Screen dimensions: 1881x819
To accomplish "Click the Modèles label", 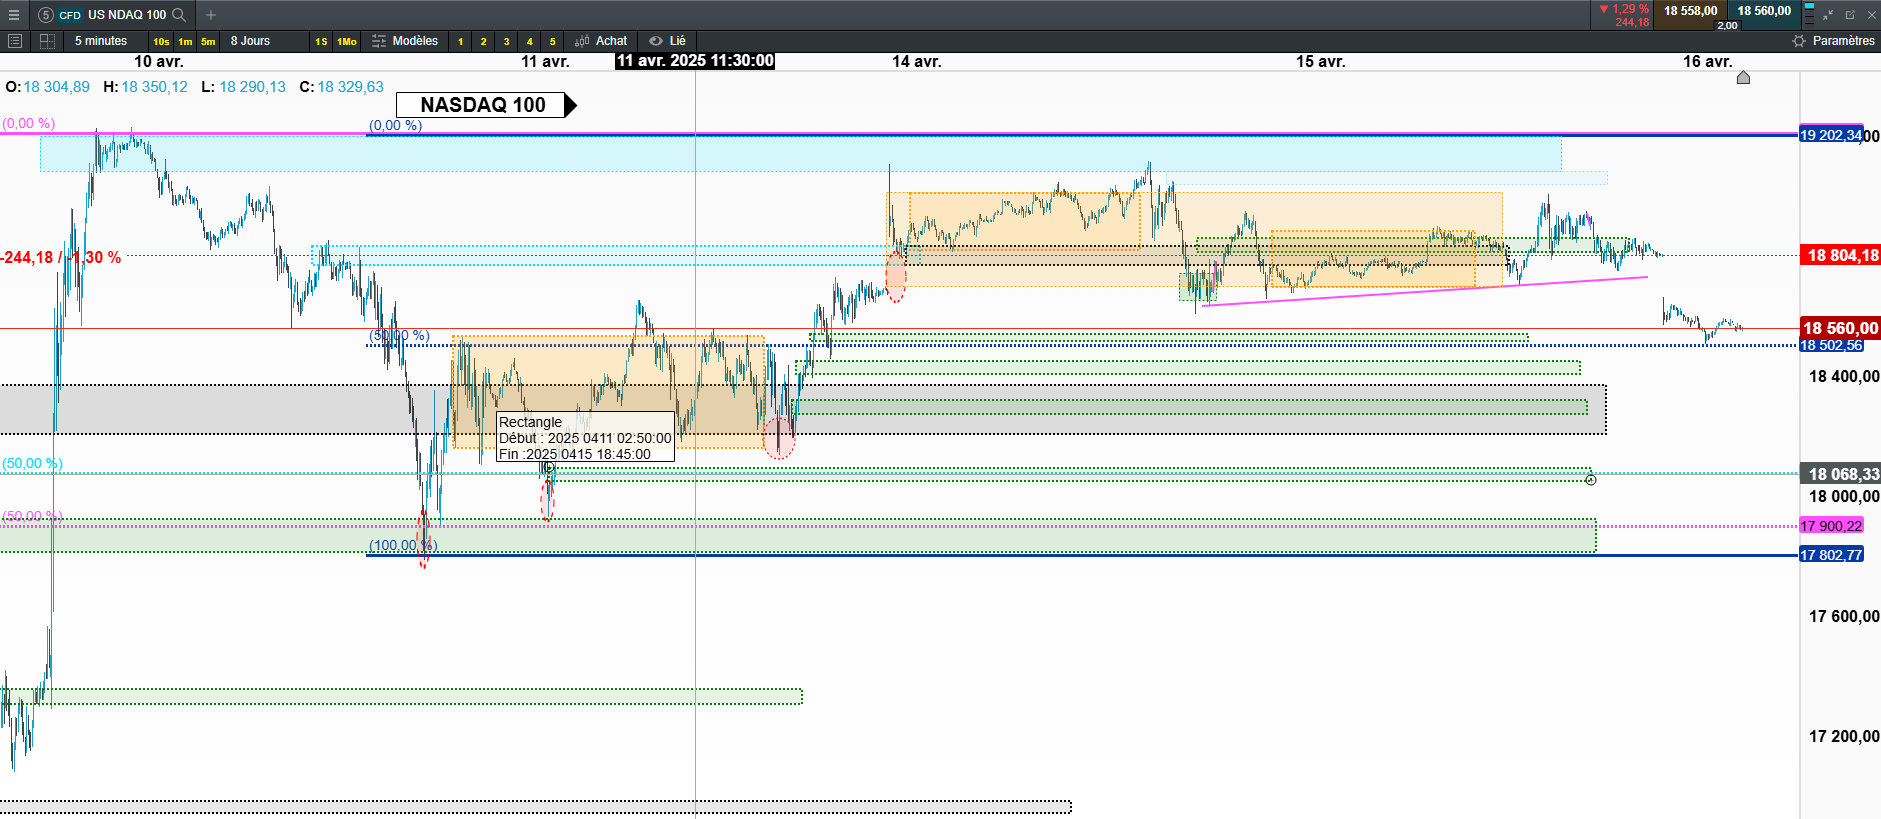I will tap(415, 41).
